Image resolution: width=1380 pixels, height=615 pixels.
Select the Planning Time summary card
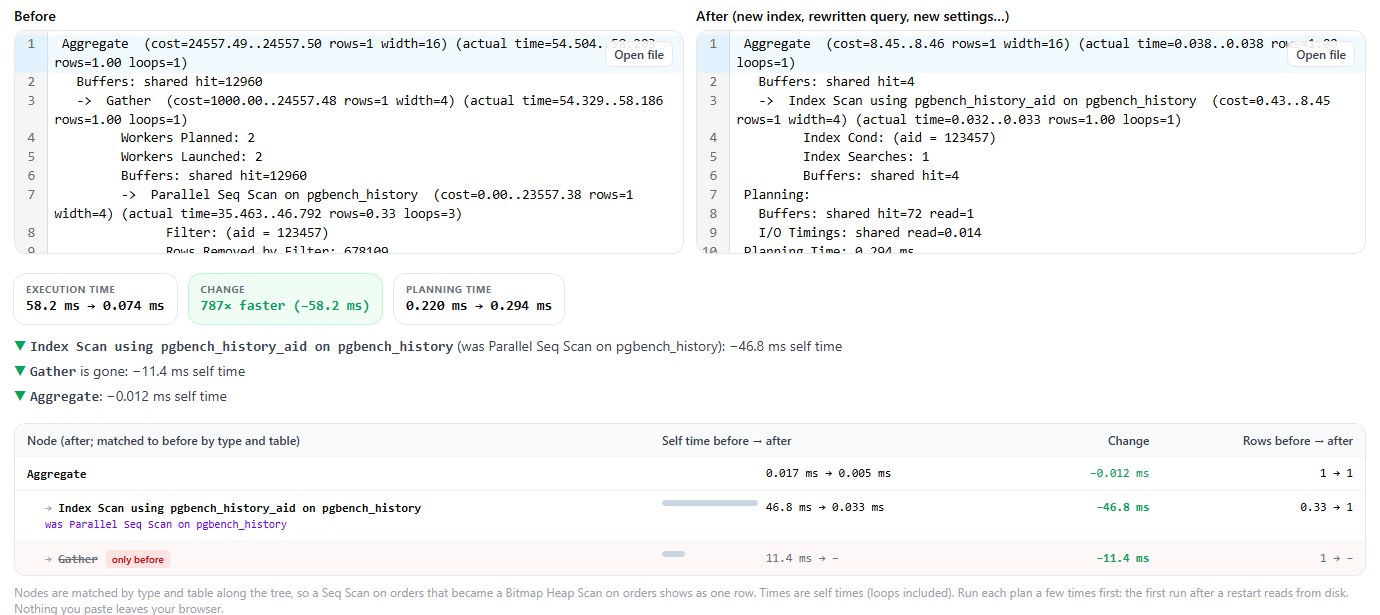(x=479, y=299)
